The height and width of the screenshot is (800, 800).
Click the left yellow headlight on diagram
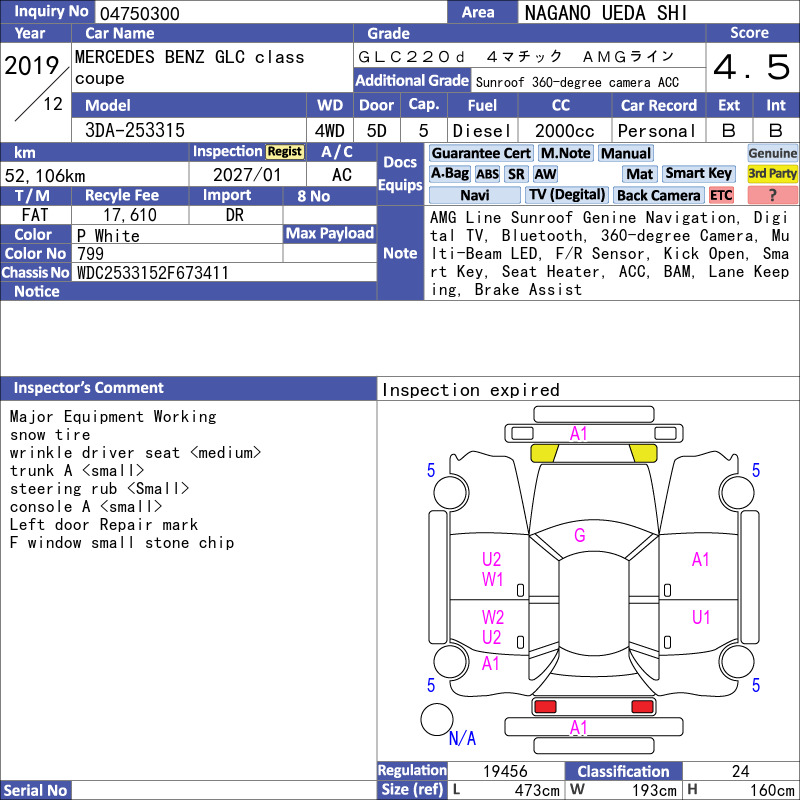coord(544,453)
